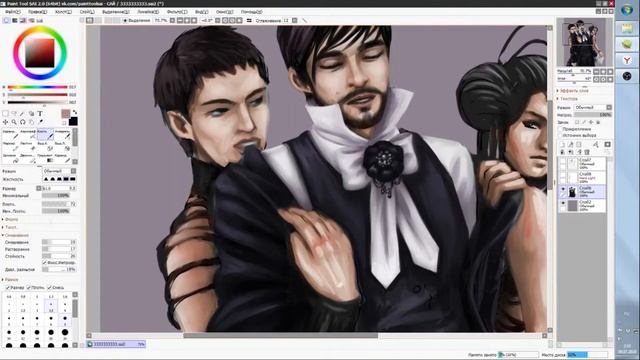Open the Вид menu
The height and width of the screenshot is (360, 640).
point(202,12)
